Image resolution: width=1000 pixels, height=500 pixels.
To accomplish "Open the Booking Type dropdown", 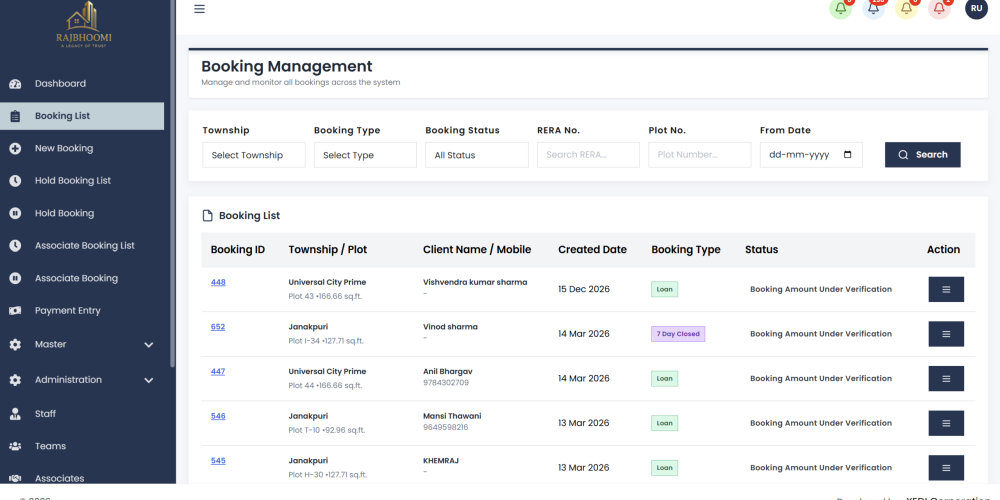I will [365, 155].
